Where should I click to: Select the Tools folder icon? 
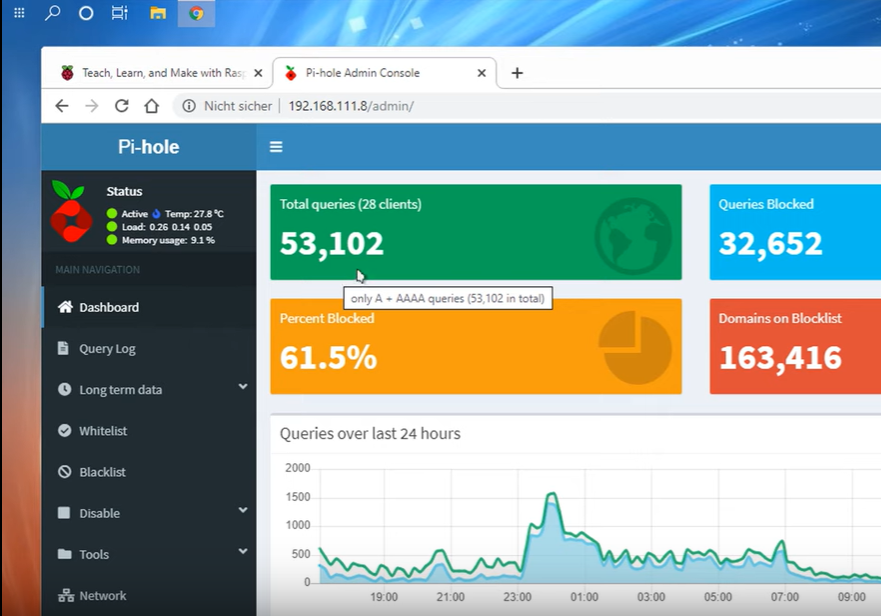pyautogui.click(x=65, y=554)
